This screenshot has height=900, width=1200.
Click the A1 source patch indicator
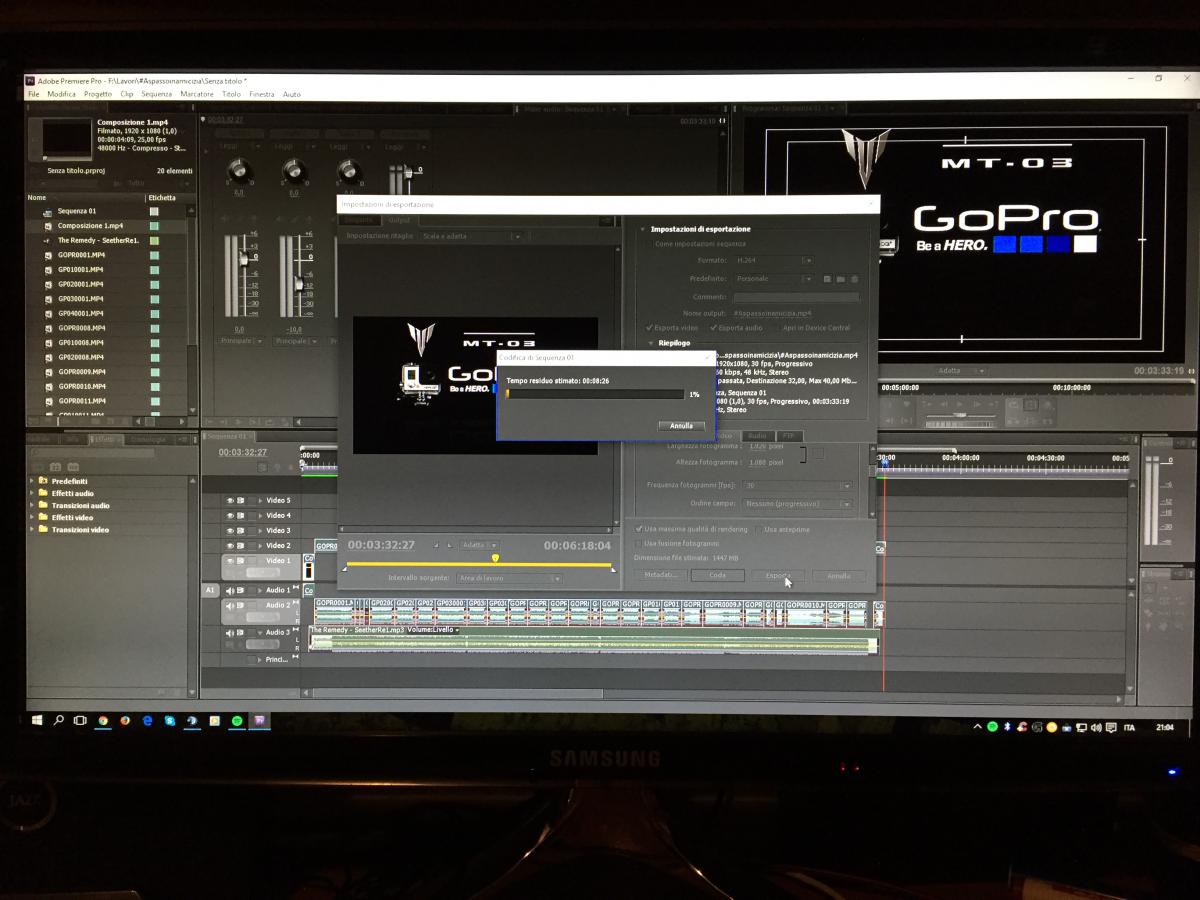coord(210,591)
